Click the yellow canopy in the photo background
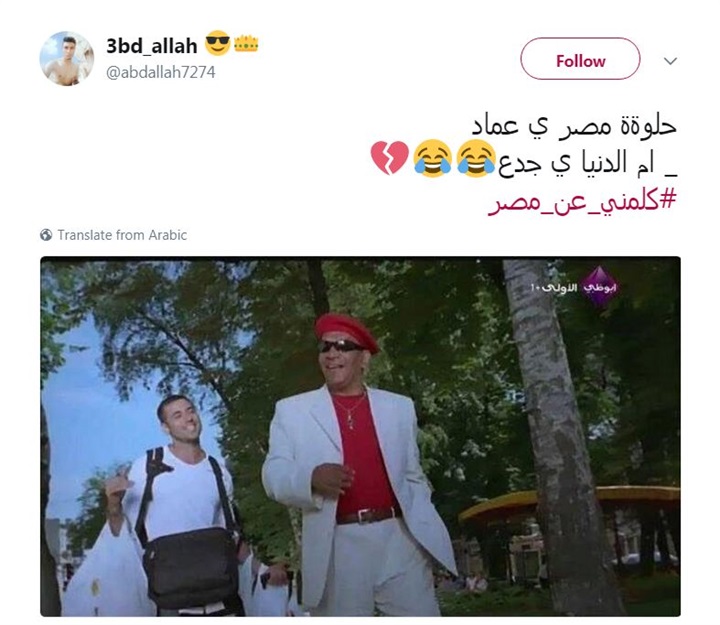Viewport: 720px width, 625px height. pos(569,503)
